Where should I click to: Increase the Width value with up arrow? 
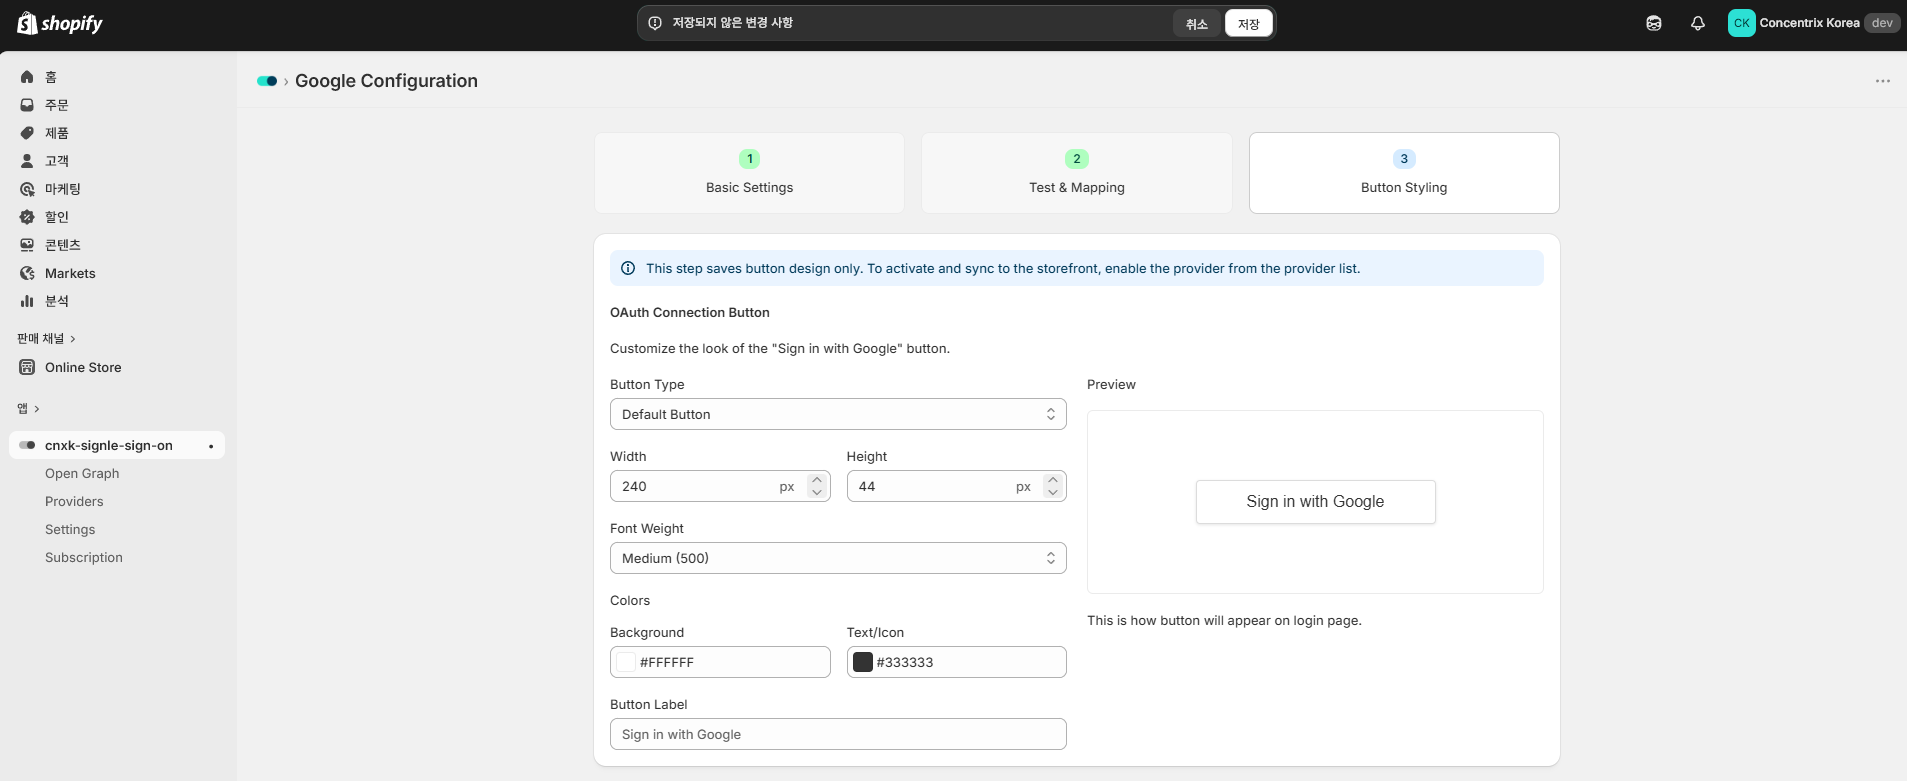pyautogui.click(x=817, y=480)
